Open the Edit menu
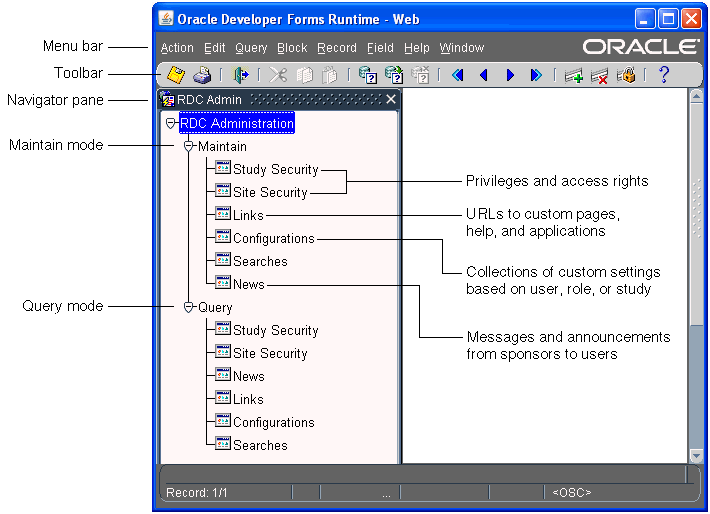 point(214,48)
